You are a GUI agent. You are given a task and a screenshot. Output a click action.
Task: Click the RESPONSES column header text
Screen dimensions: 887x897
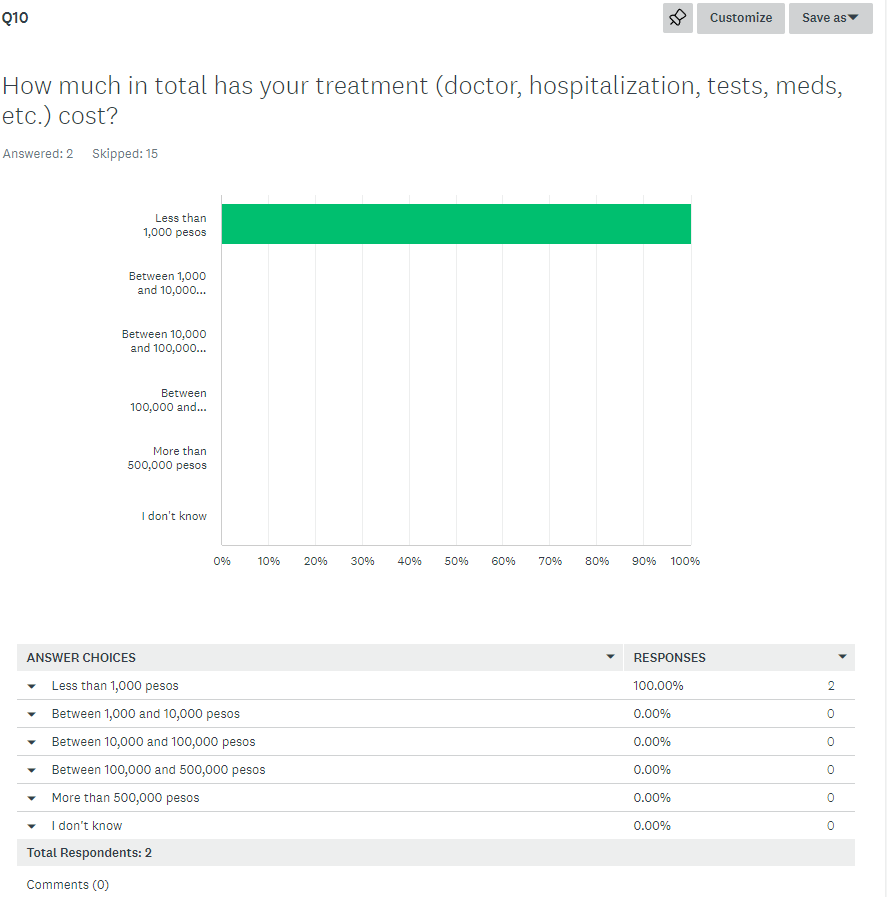click(x=669, y=658)
